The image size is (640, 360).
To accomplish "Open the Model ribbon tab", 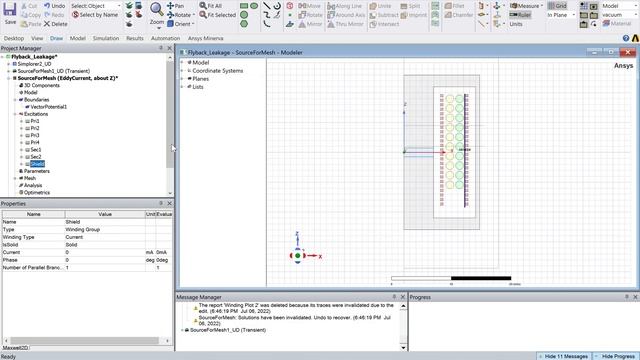I will click(x=78, y=38).
